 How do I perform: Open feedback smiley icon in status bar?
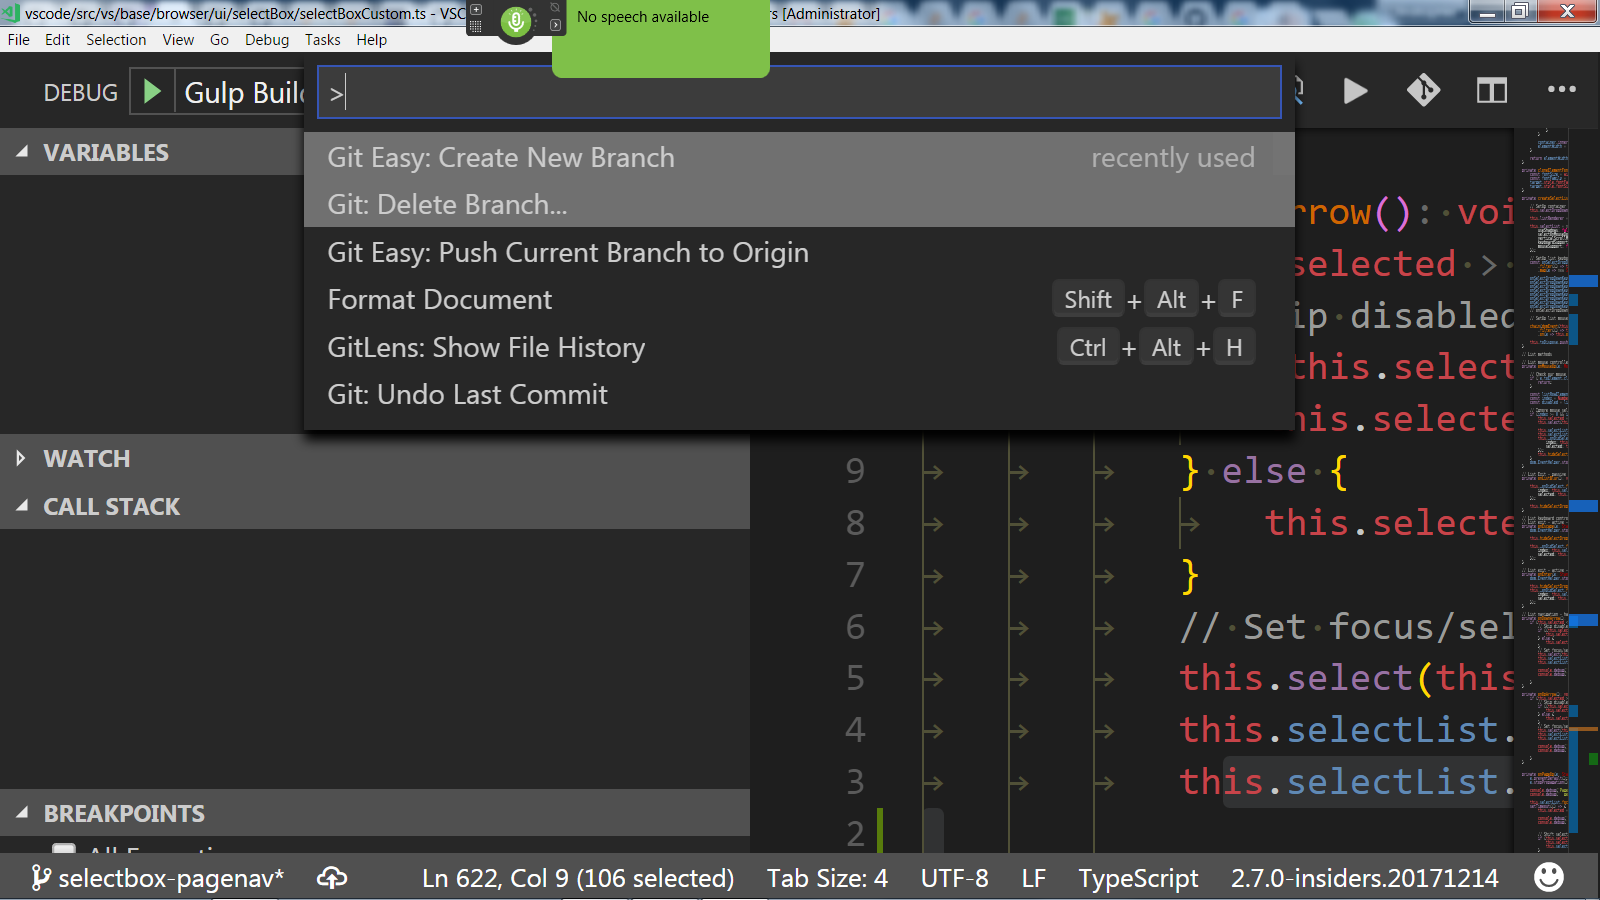pyautogui.click(x=1548, y=877)
